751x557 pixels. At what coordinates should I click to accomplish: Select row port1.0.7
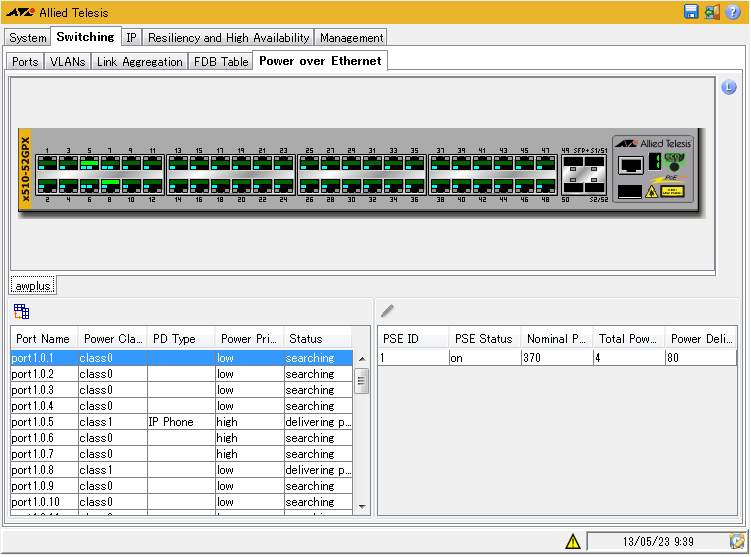point(182,454)
